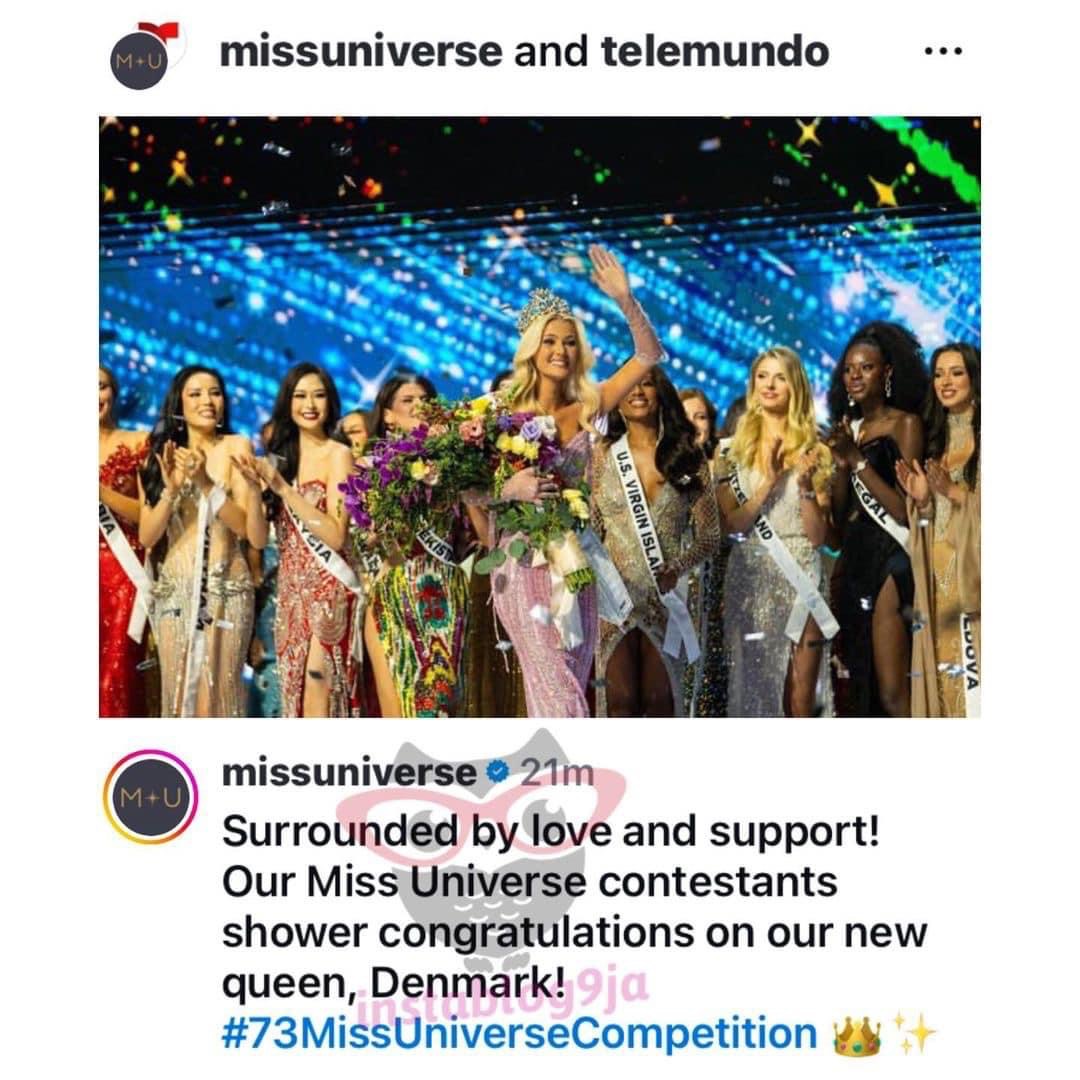View missuniverse story via ringed caption avatar

(x=150, y=798)
